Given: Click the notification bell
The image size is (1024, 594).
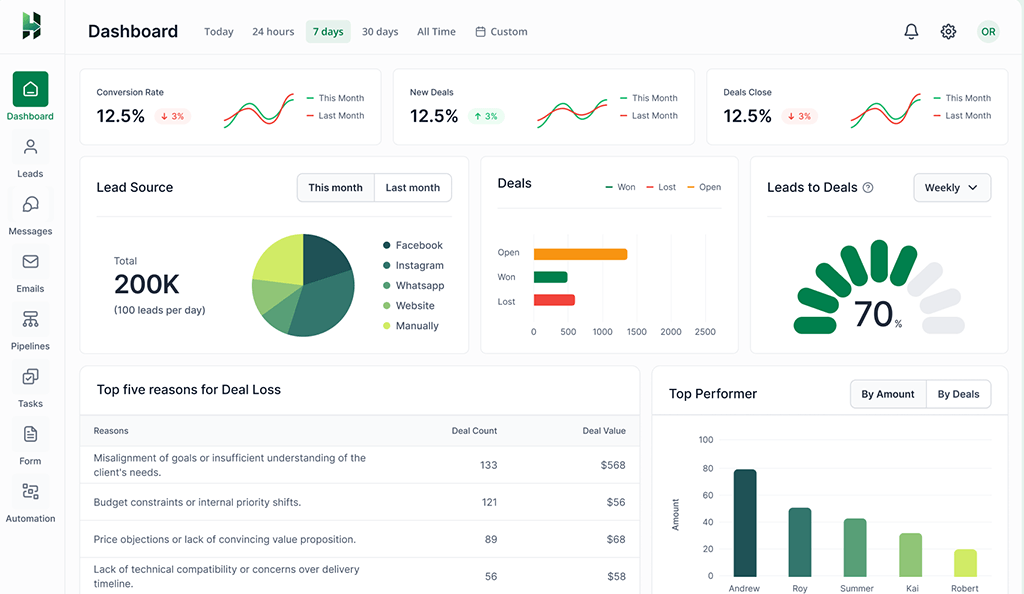Looking at the screenshot, I should click(x=911, y=31).
